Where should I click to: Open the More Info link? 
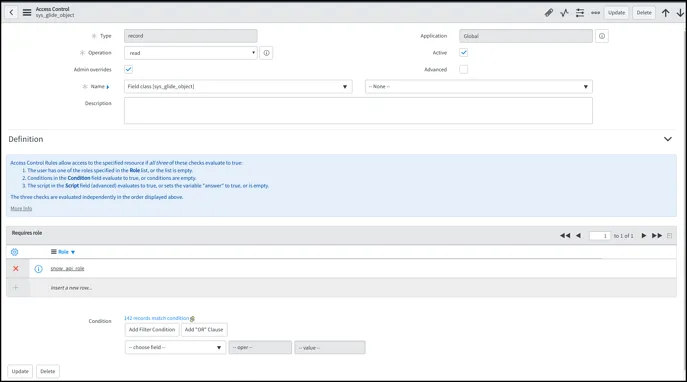coord(21,209)
